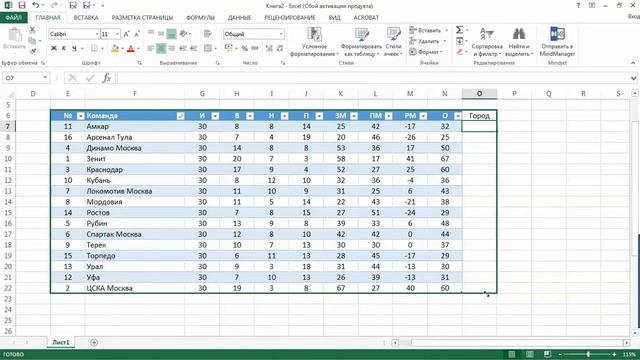Switch to РЕЦЕНЗИРОВАНИЕ tab
This screenshot has width=640, height=360.
[x=290, y=18]
